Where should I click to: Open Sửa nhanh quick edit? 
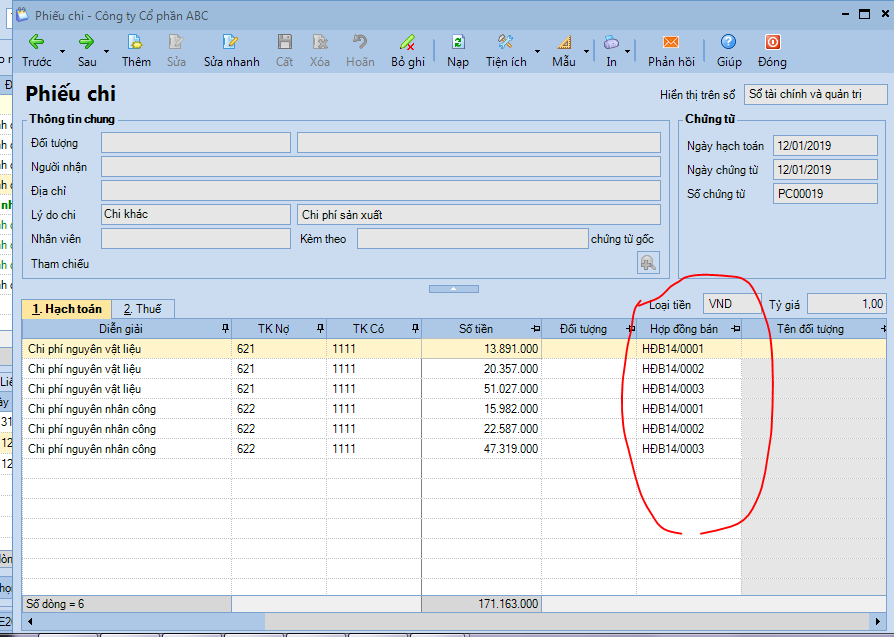click(x=231, y=51)
